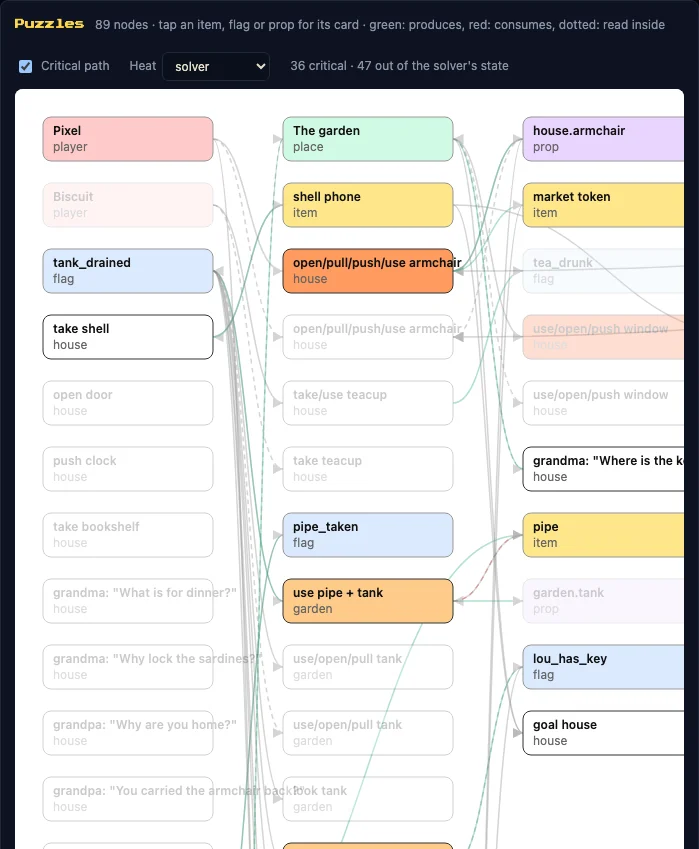
Task: Select the Pixel player node
Action: pos(128,139)
